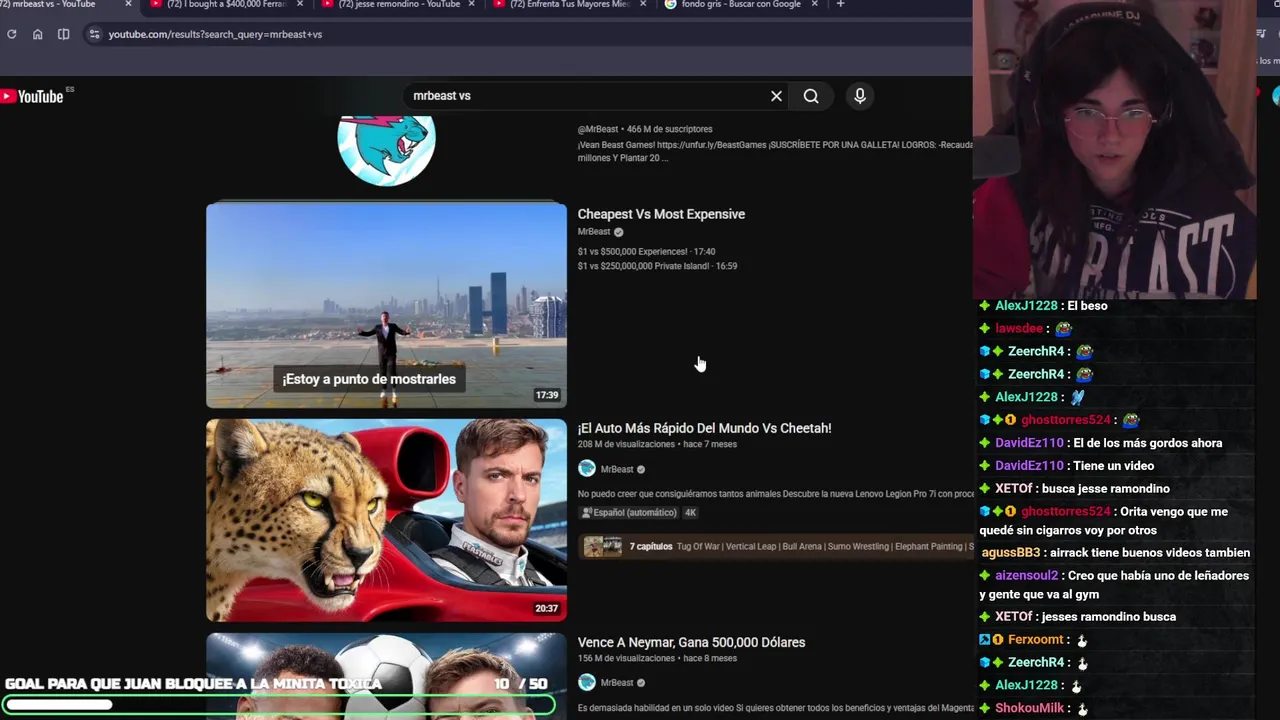Click the site info icon in address bar
The image size is (1280, 720).
coord(94,34)
